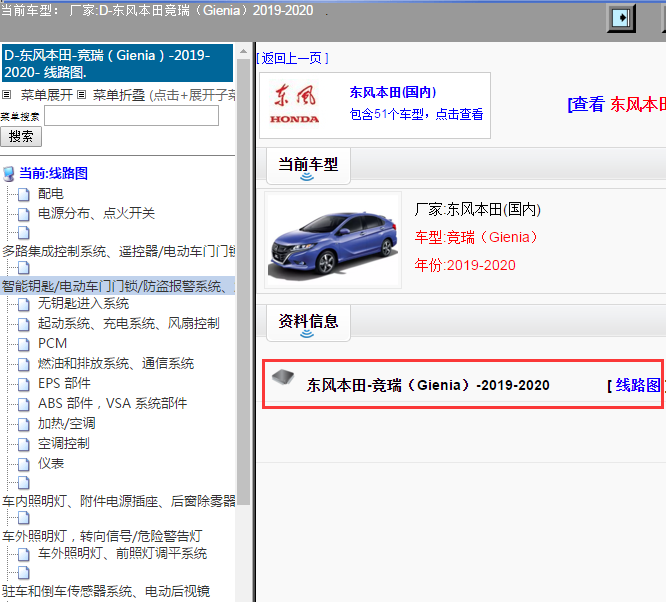Click the page icon beside 无钥匙进入系统

coord(24,304)
